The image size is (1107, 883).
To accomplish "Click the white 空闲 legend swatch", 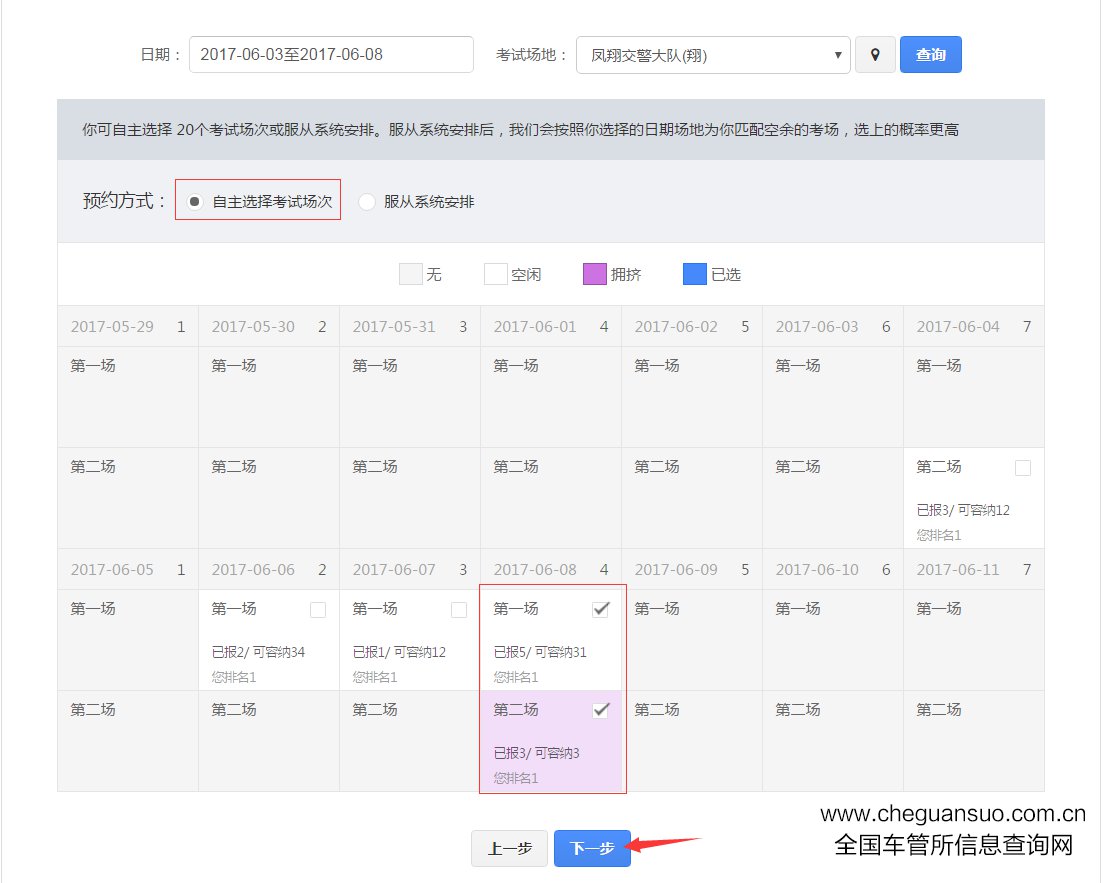I will [495, 274].
